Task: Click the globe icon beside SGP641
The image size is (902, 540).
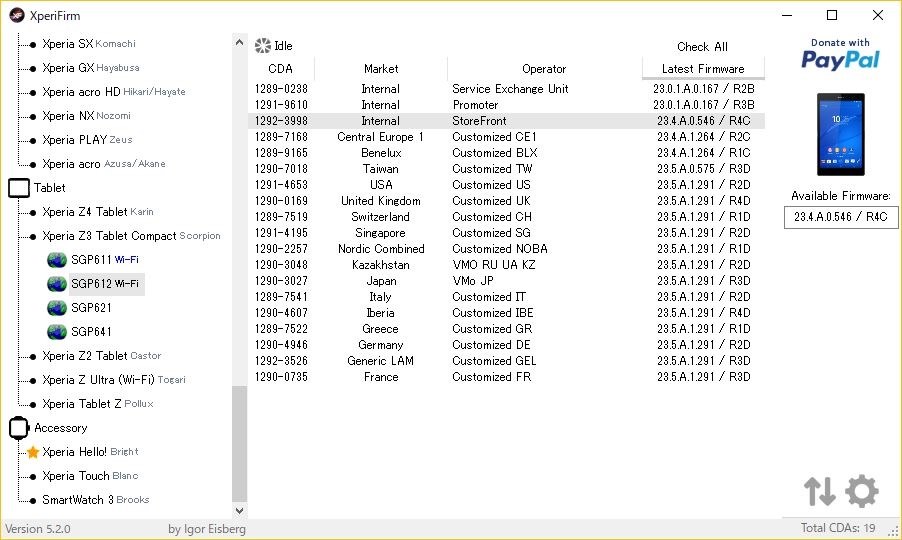Action: click(57, 332)
